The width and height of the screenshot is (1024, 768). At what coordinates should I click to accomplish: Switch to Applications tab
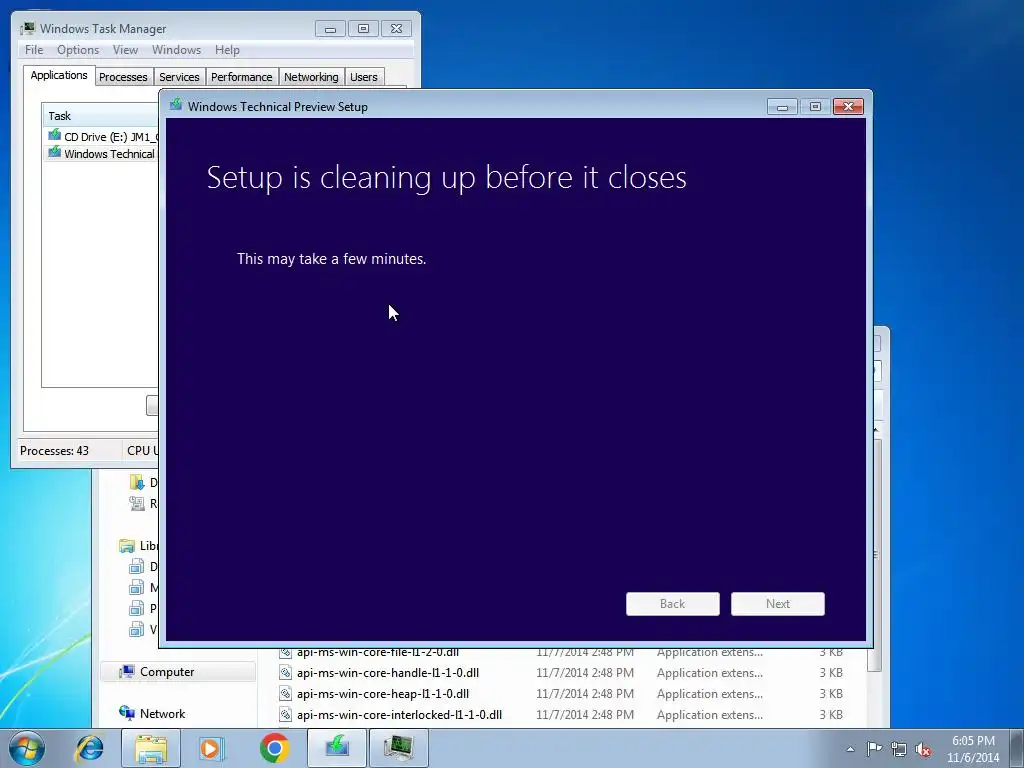click(59, 75)
